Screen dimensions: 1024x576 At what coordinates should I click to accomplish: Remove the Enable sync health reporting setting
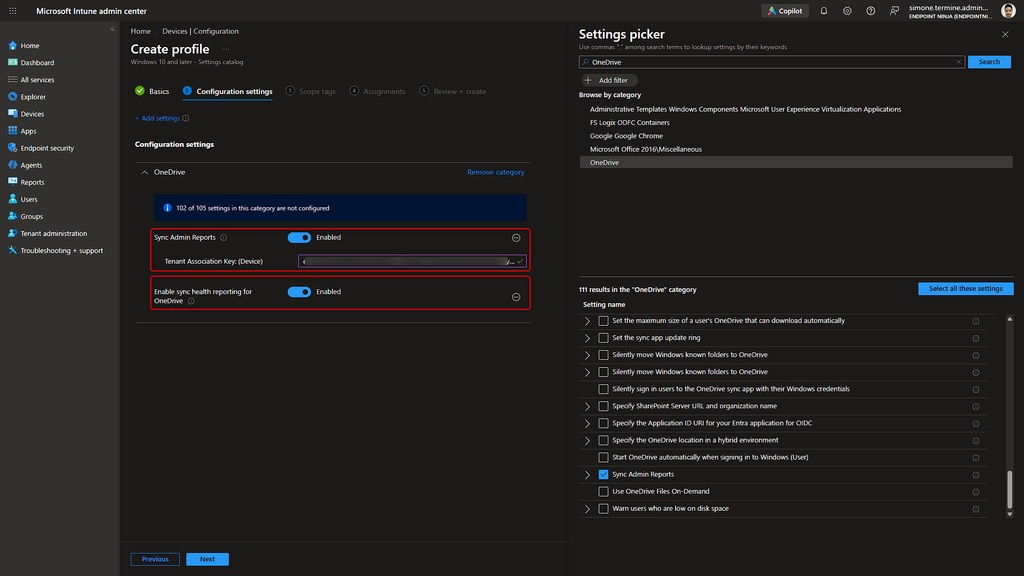coord(516,297)
